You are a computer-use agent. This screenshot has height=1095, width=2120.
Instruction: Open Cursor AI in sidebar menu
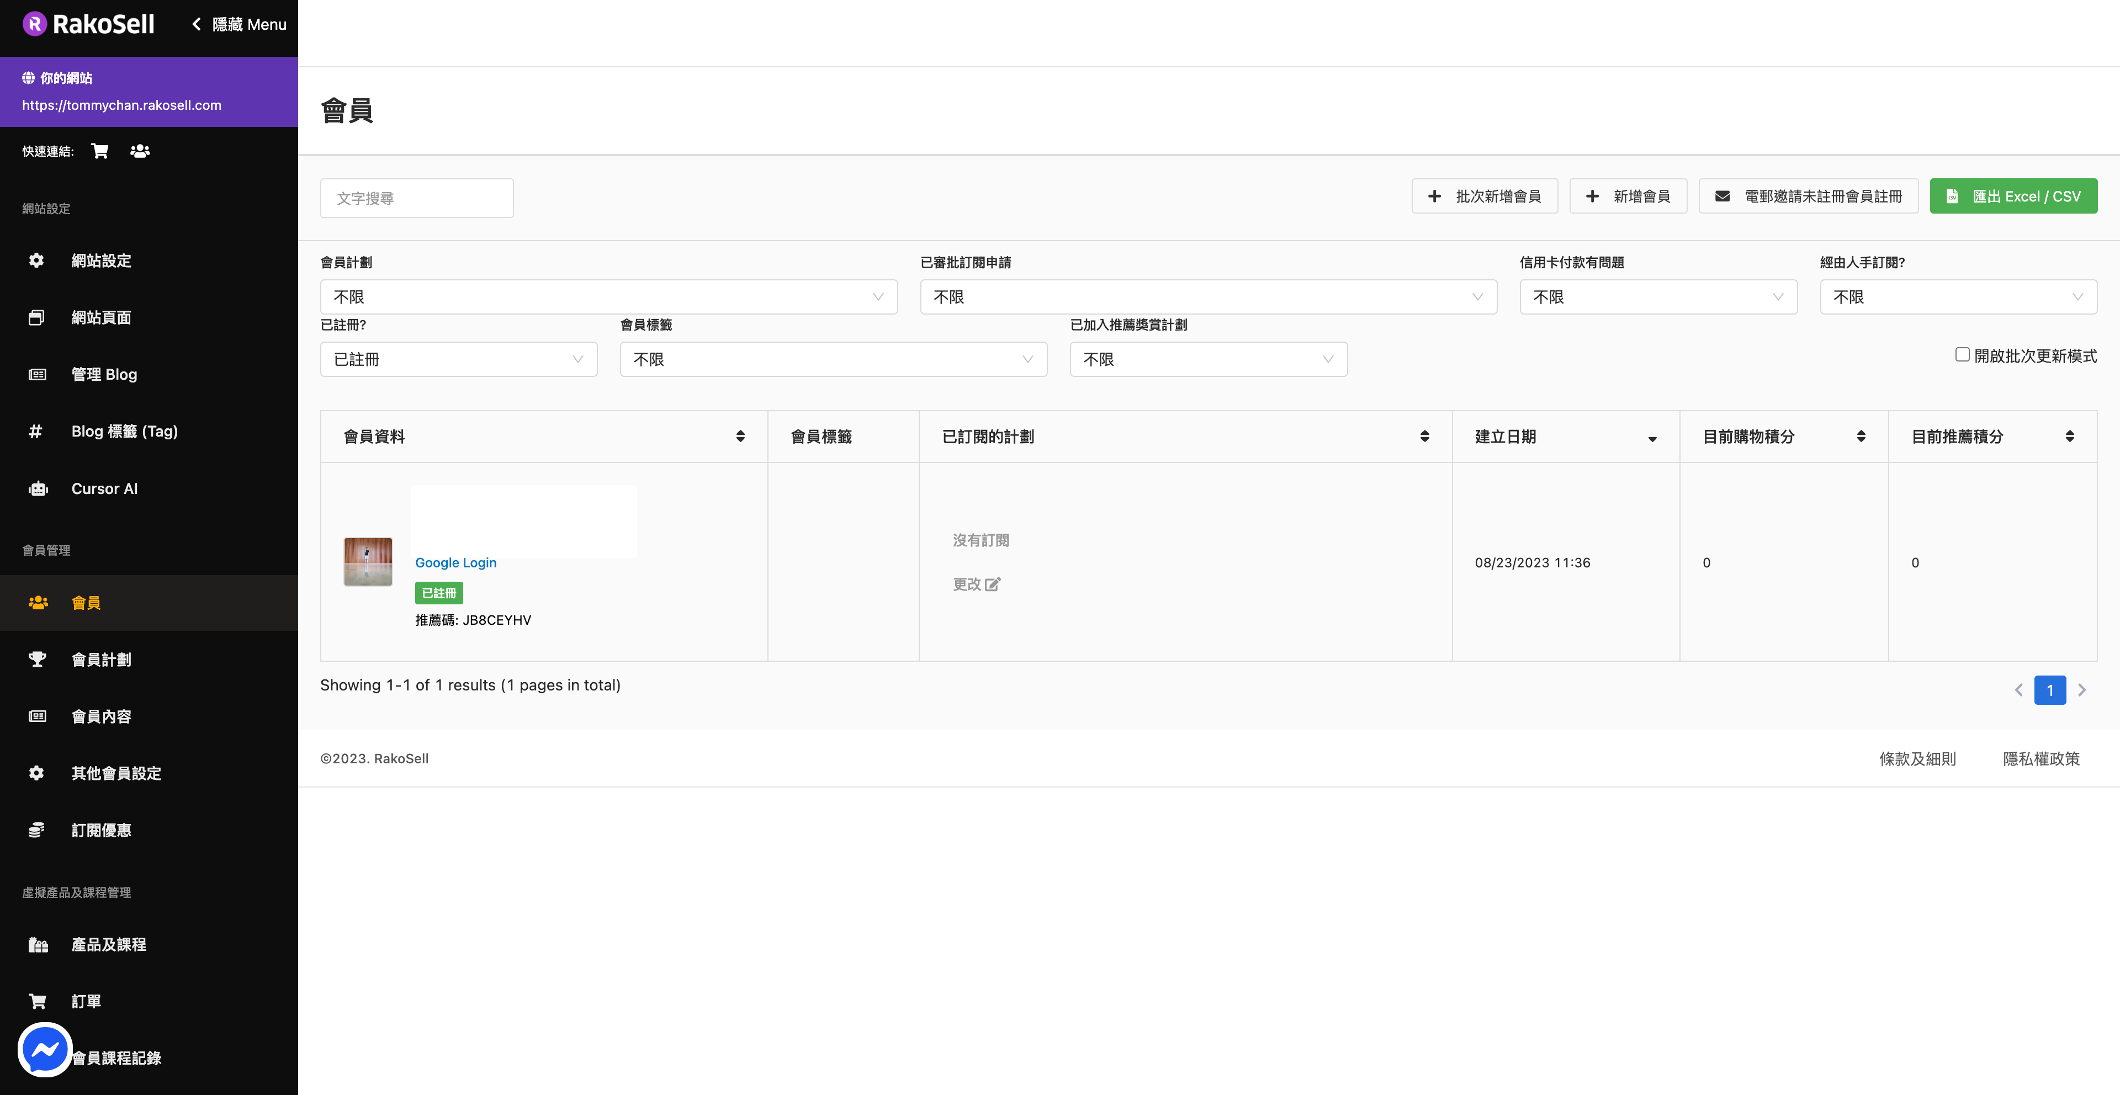click(104, 489)
